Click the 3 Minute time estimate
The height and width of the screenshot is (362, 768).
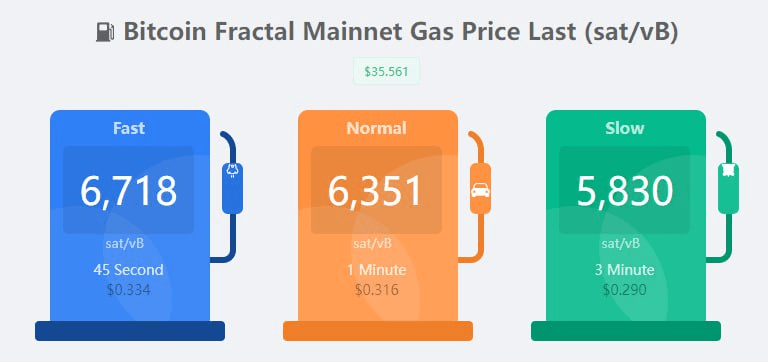tap(624, 270)
